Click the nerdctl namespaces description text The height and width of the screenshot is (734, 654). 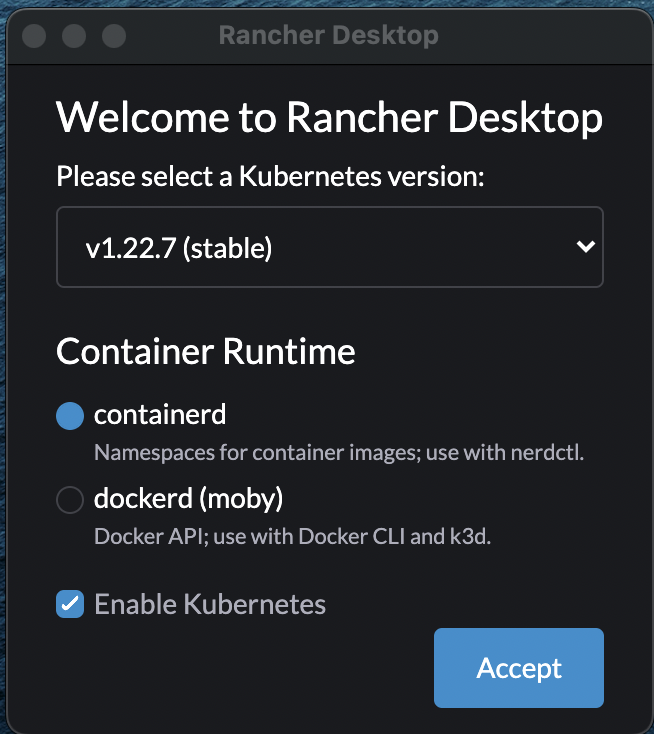pos(339,453)
